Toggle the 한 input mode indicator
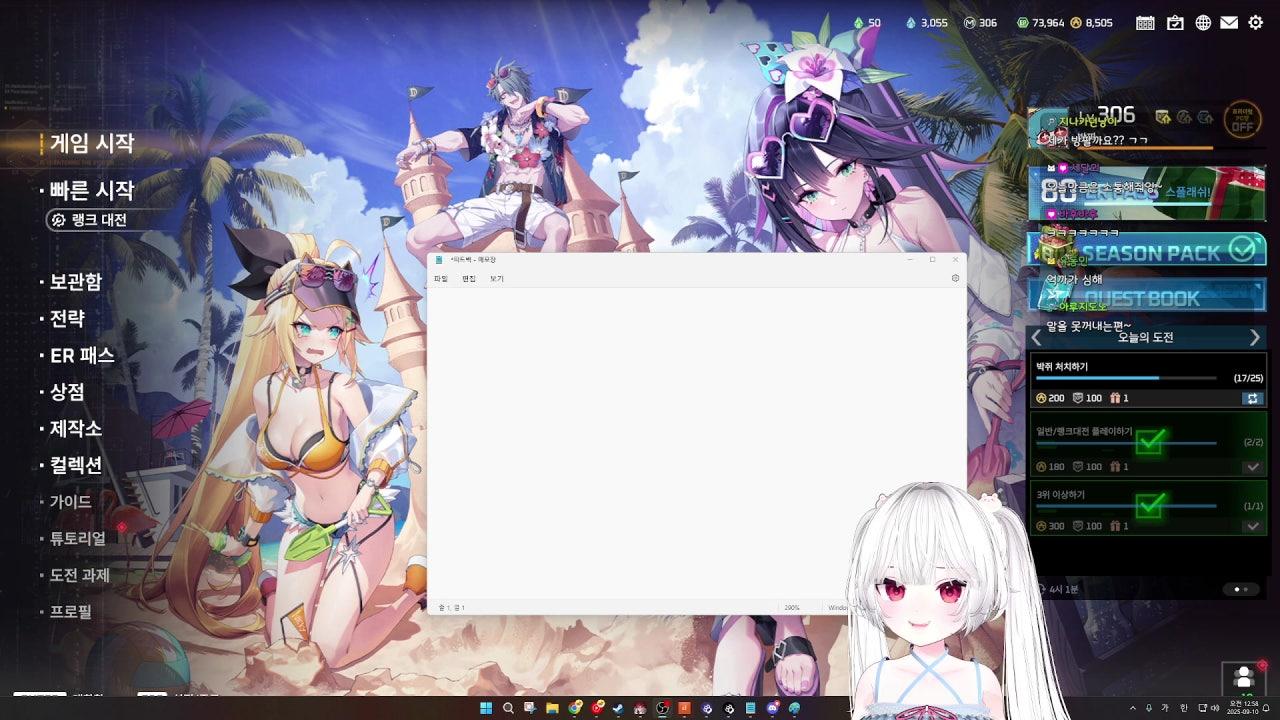The image size is (1280, 720). [x=1184, y=708]
